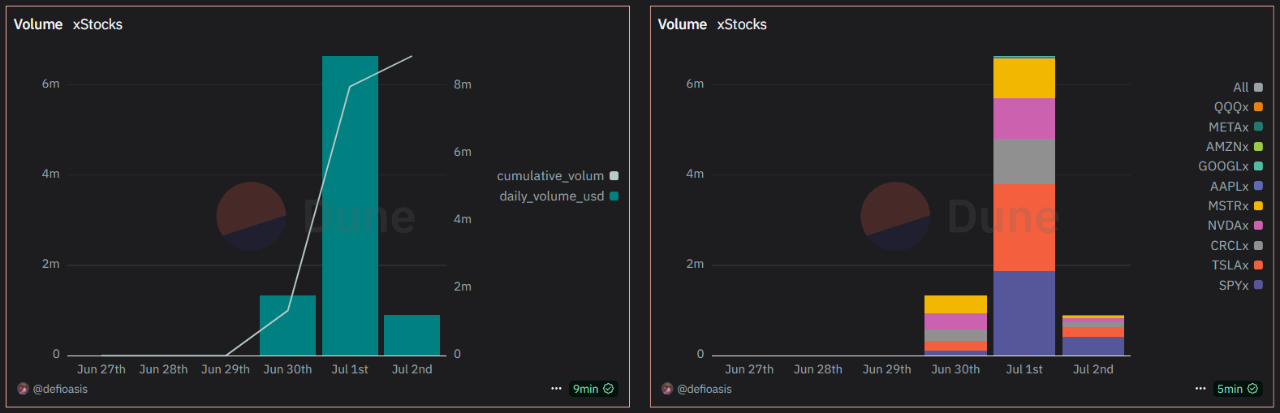Click the gray CRCLx segment of Jul 1st bar
Screen dimensions: 1280x413
[1024, 161]
